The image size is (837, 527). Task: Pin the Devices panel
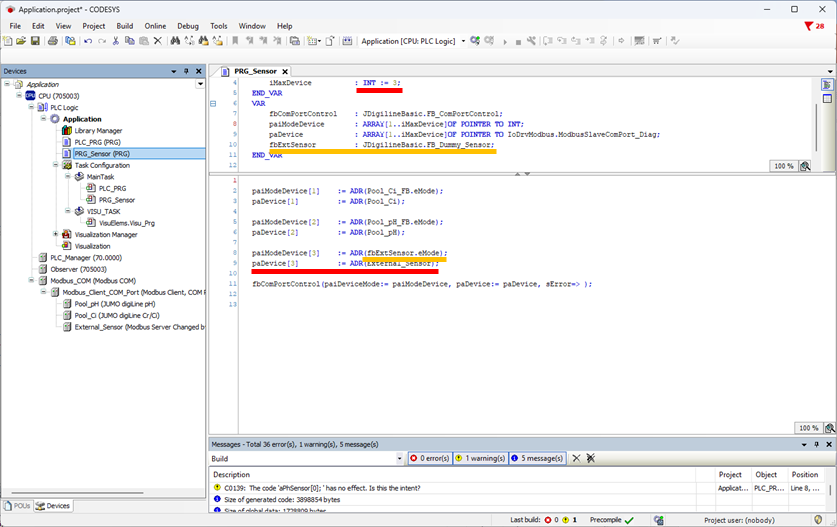click(x=186, y=71)
